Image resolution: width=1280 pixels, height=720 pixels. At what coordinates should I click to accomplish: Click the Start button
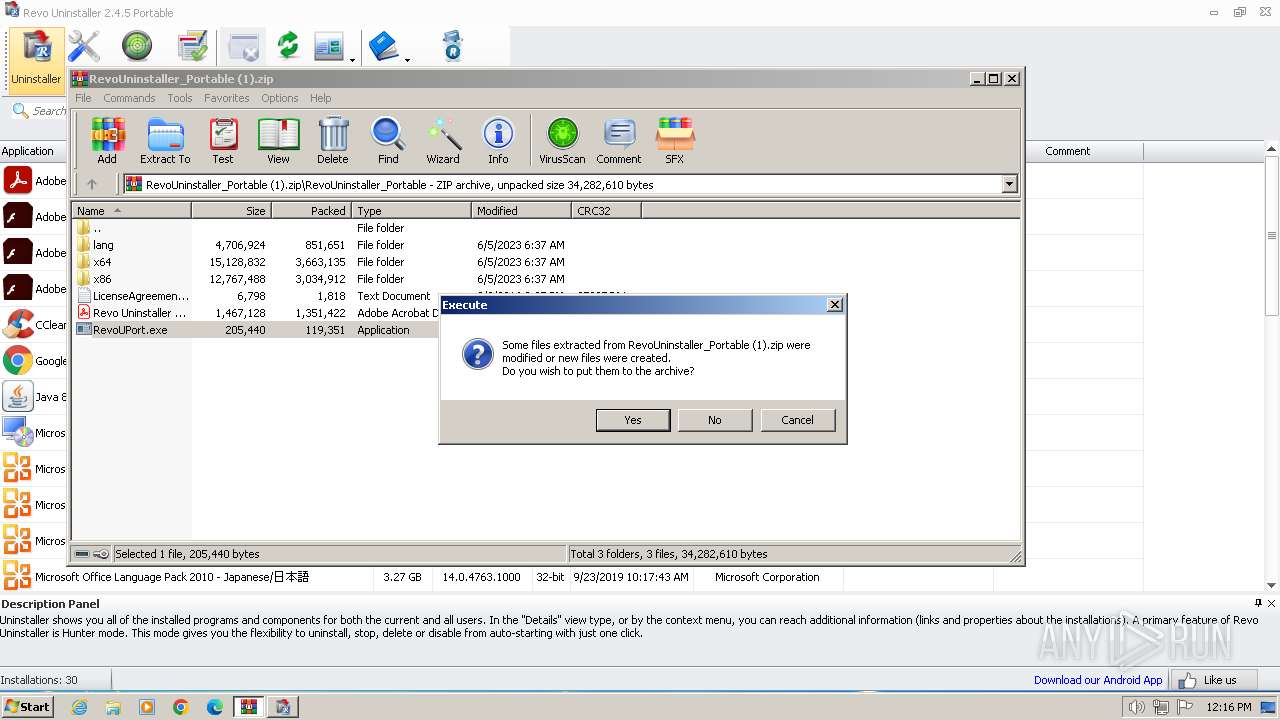tap(27, 707)
